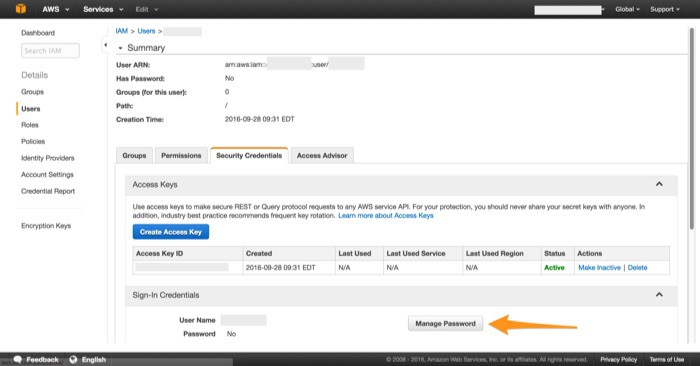Open Groups in the sidebar

click(x=33, y=92)
